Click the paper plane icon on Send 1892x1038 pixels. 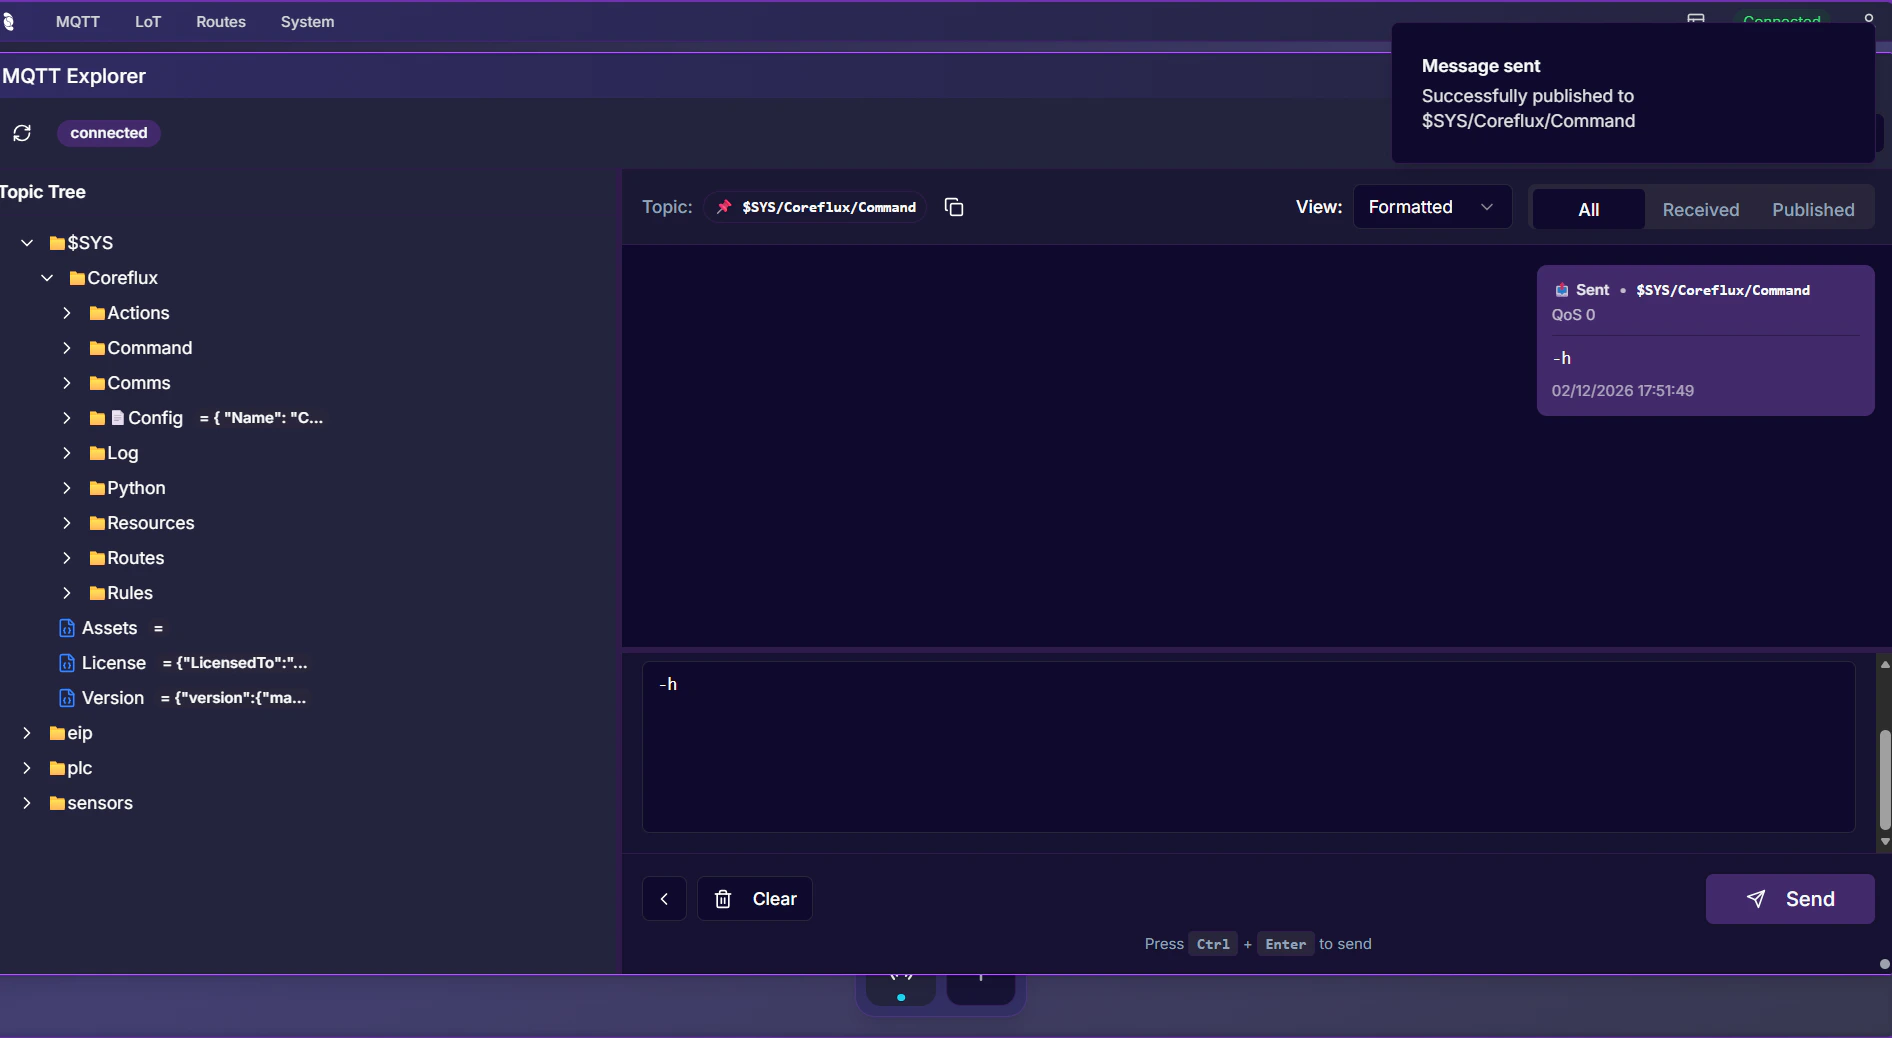click(1756, 899)
